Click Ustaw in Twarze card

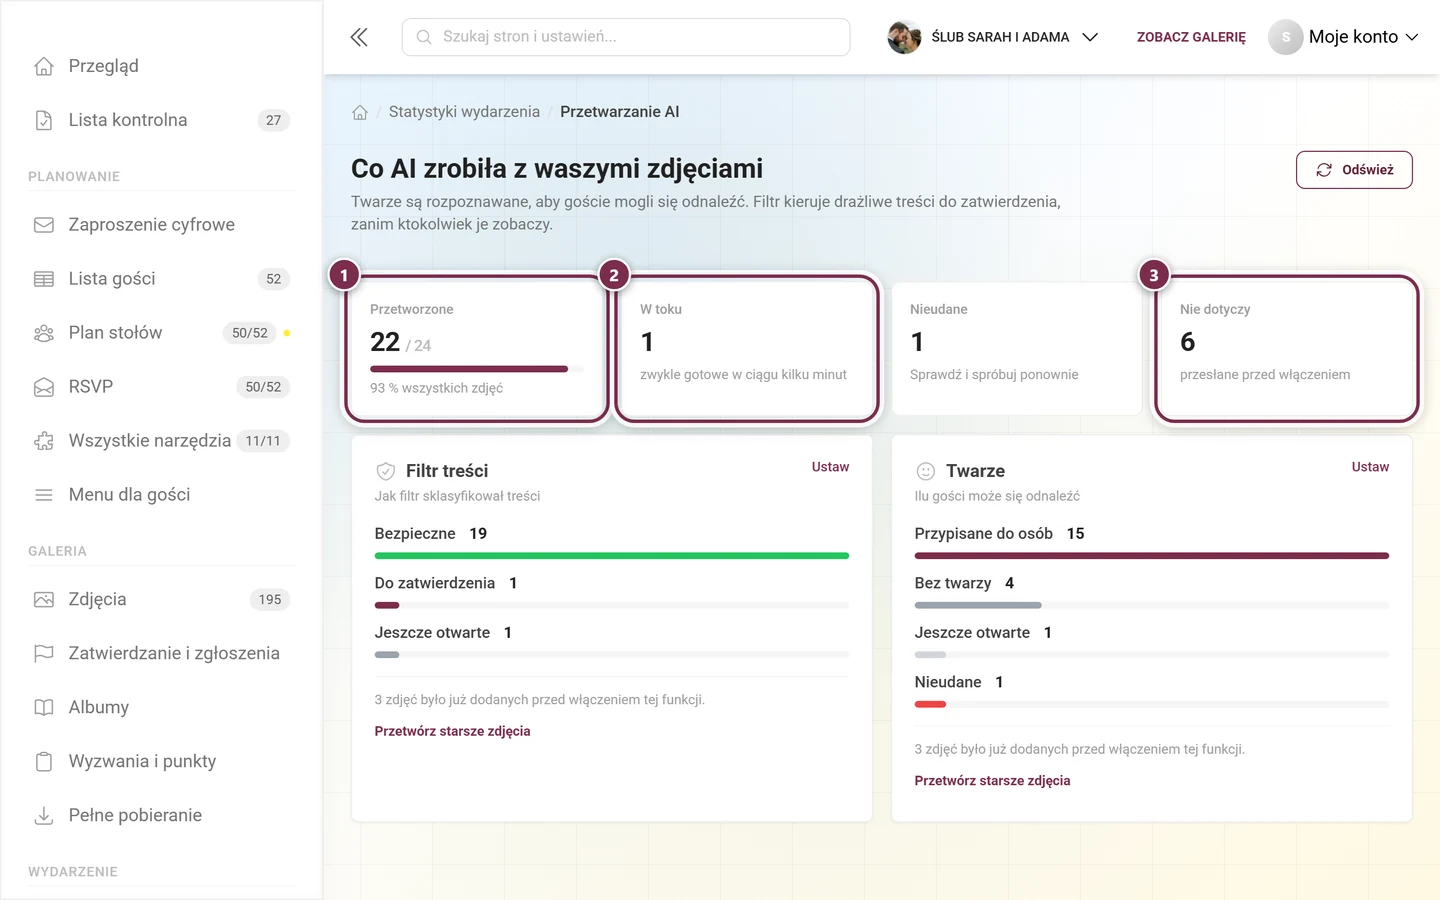point(1370,467)
